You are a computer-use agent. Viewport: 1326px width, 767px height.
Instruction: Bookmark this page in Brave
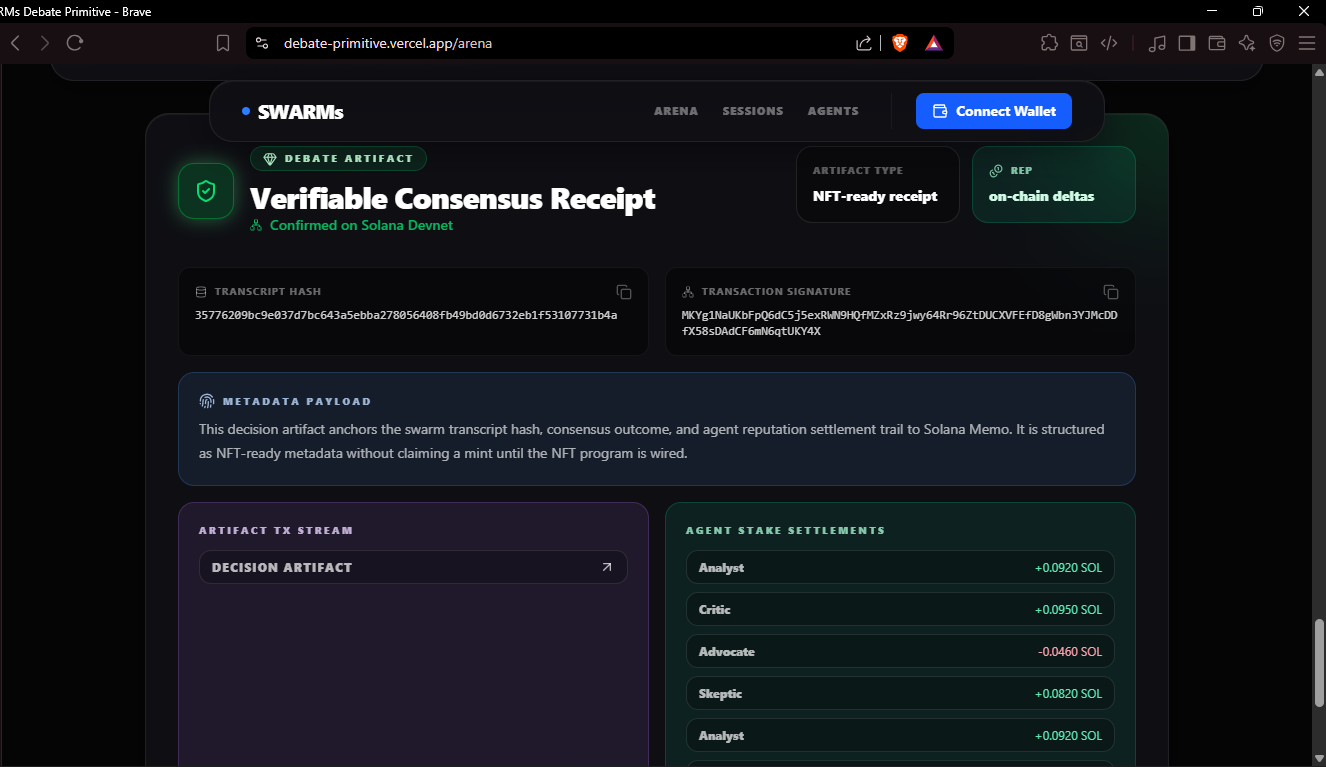click(223, 43)
